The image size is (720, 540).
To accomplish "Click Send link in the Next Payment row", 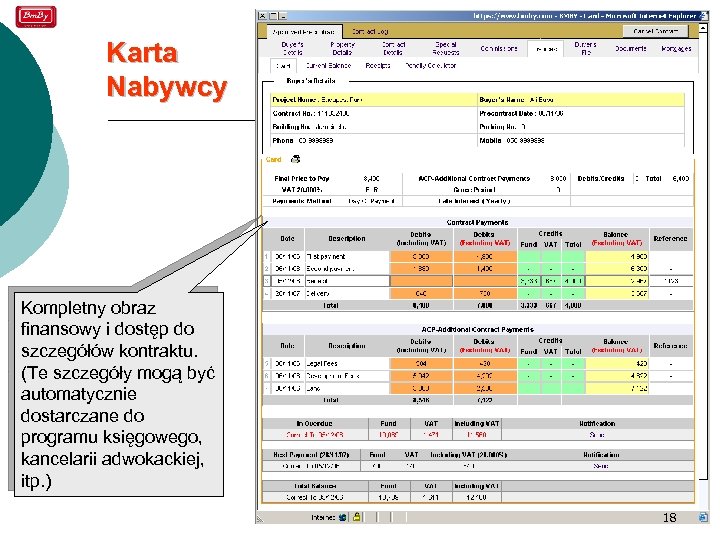I will tap(601, 466).
